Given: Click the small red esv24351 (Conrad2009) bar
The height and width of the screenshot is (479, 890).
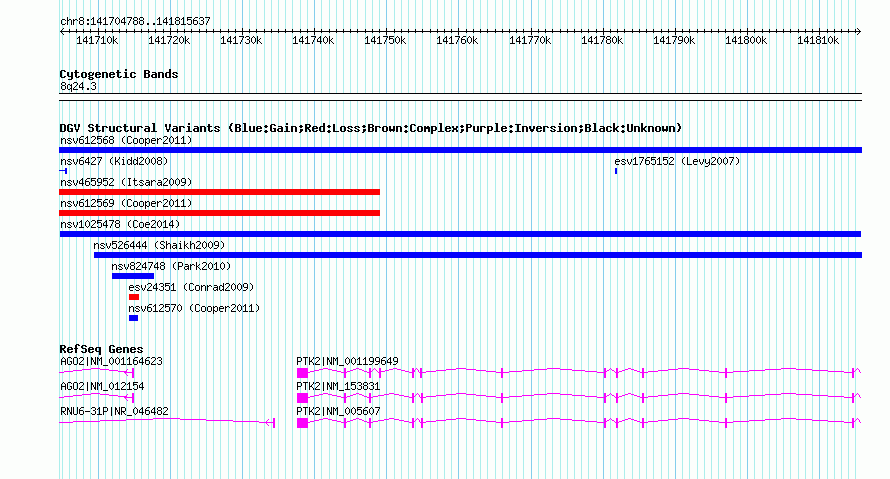Looking at the screenshot, I should [x=134, y=297].
